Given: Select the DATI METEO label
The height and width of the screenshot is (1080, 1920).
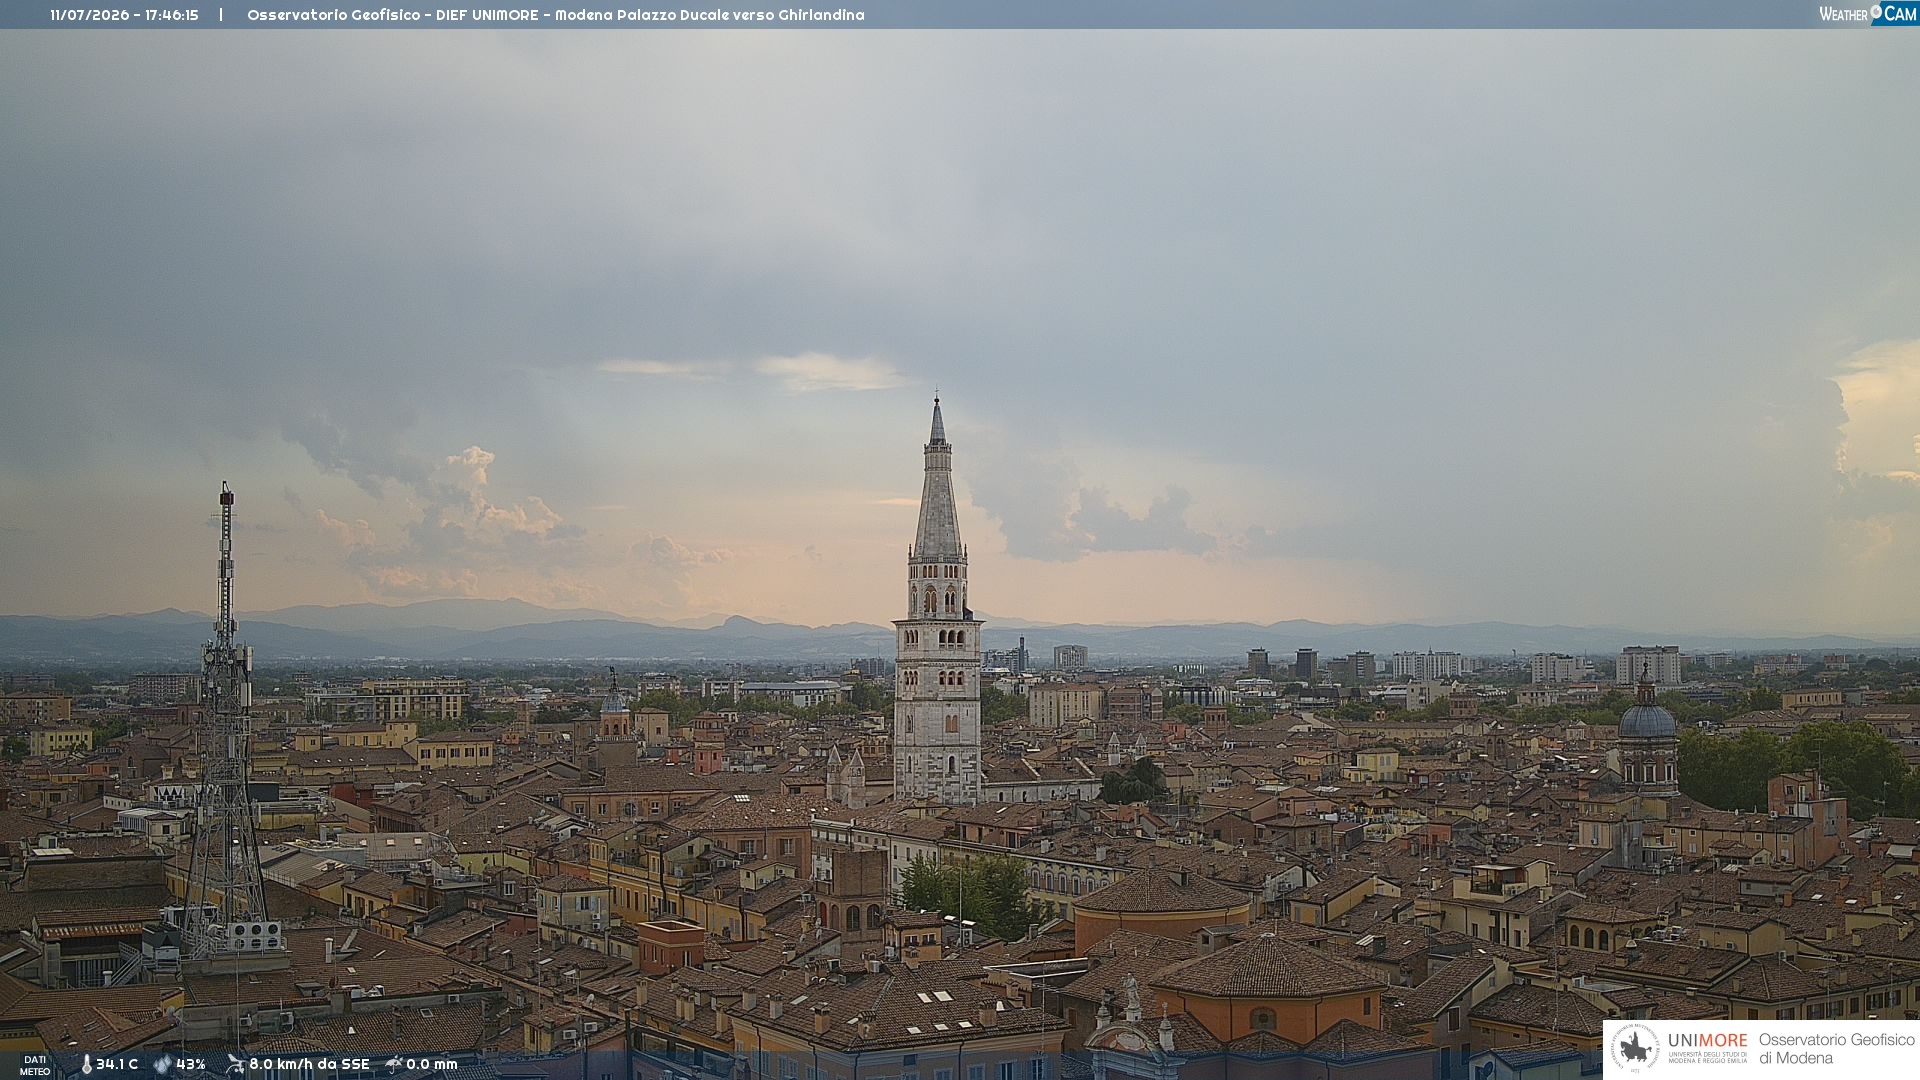Looking at the screenshot, I should click(35, 1065).
